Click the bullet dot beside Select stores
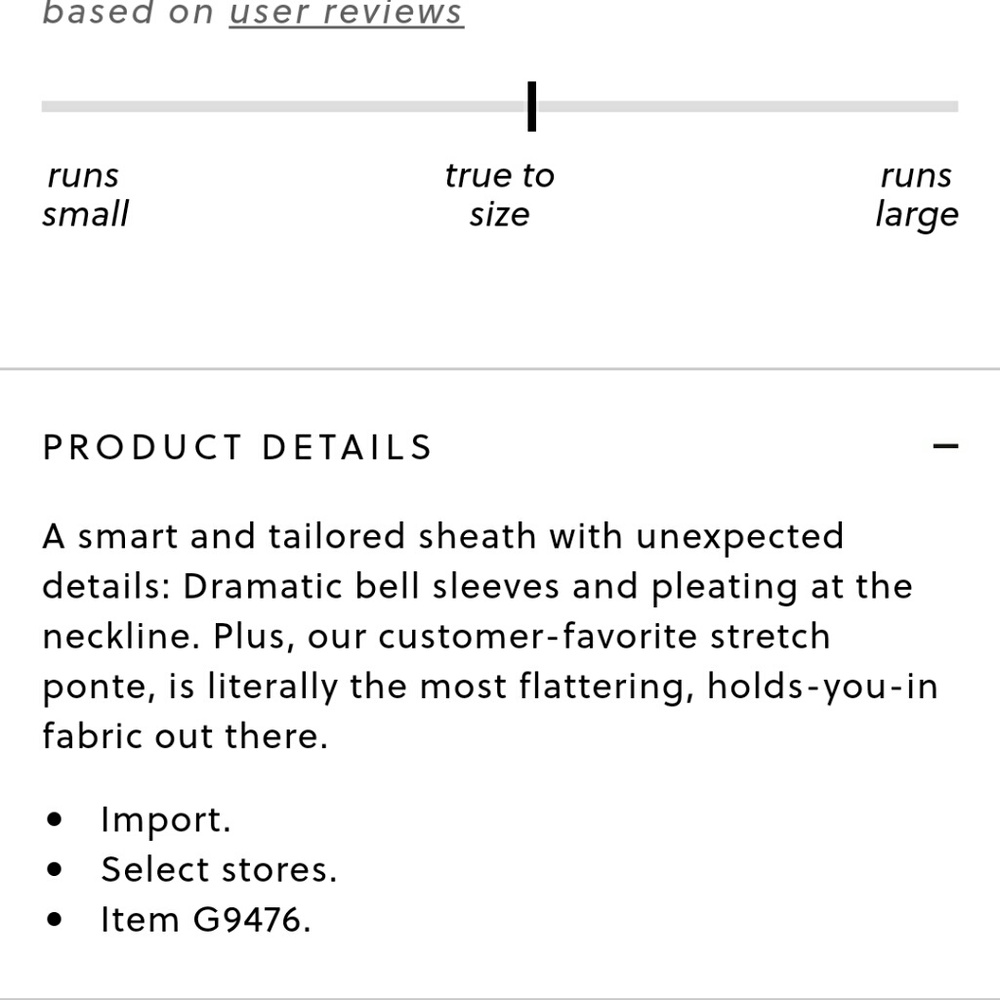This screenshot has height=1000, width=1000. (x=55, y=870)
